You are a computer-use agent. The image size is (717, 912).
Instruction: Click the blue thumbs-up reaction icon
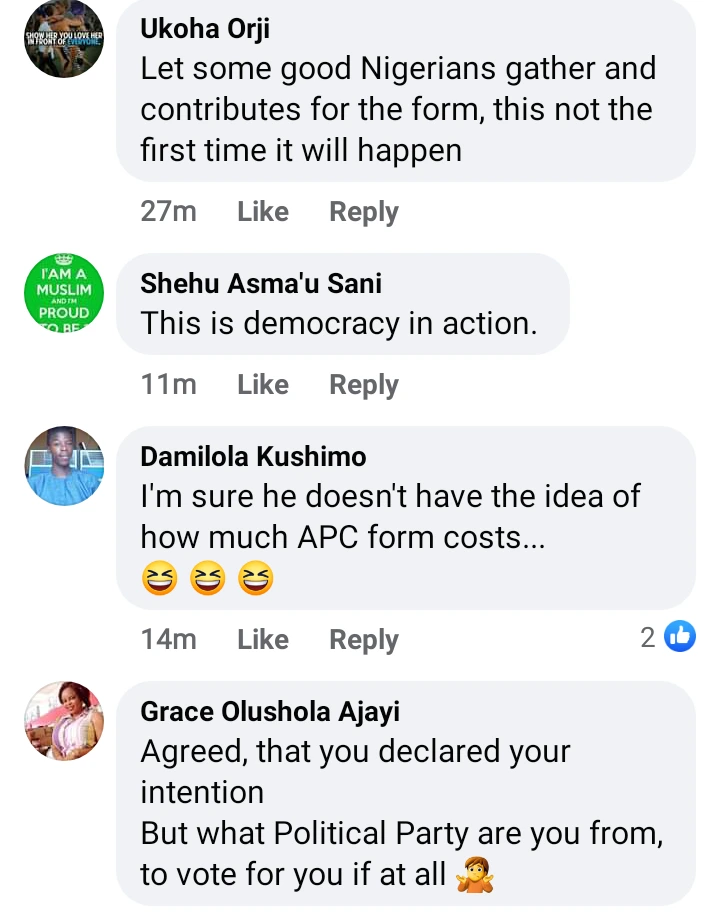(680, 636)
